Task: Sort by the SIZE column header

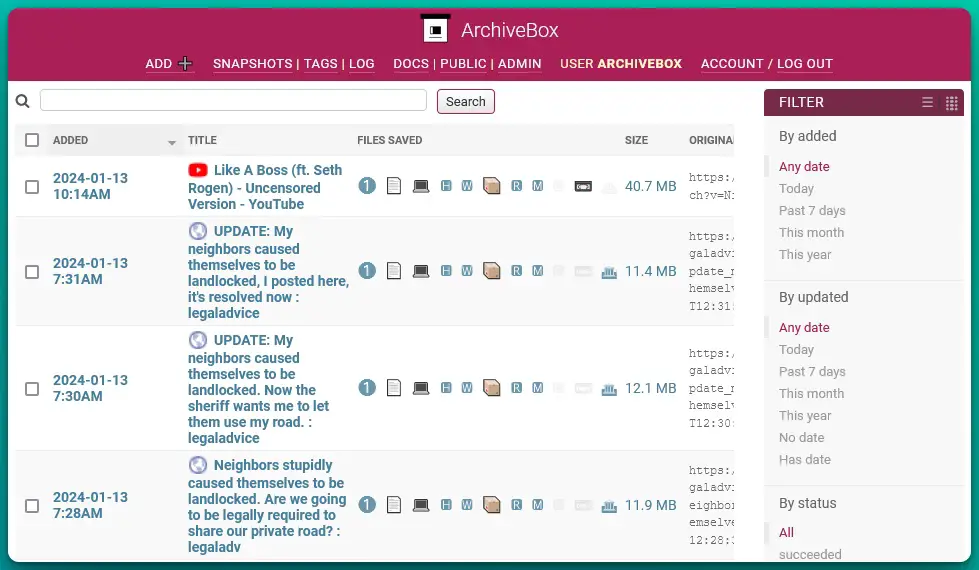Action: pos(636,140)
